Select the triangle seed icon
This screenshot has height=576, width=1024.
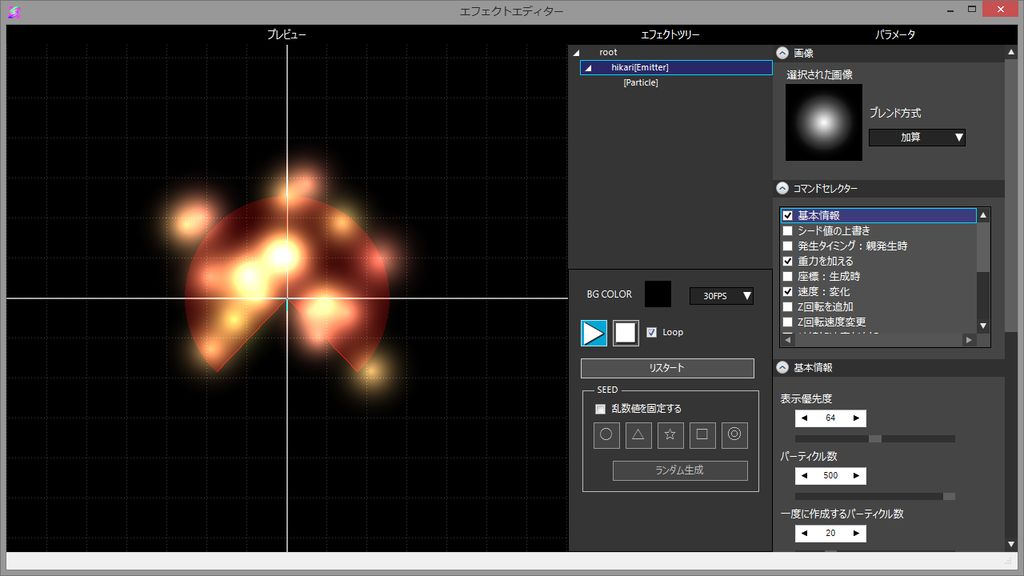pyautogui.click(x=638, y=434)
